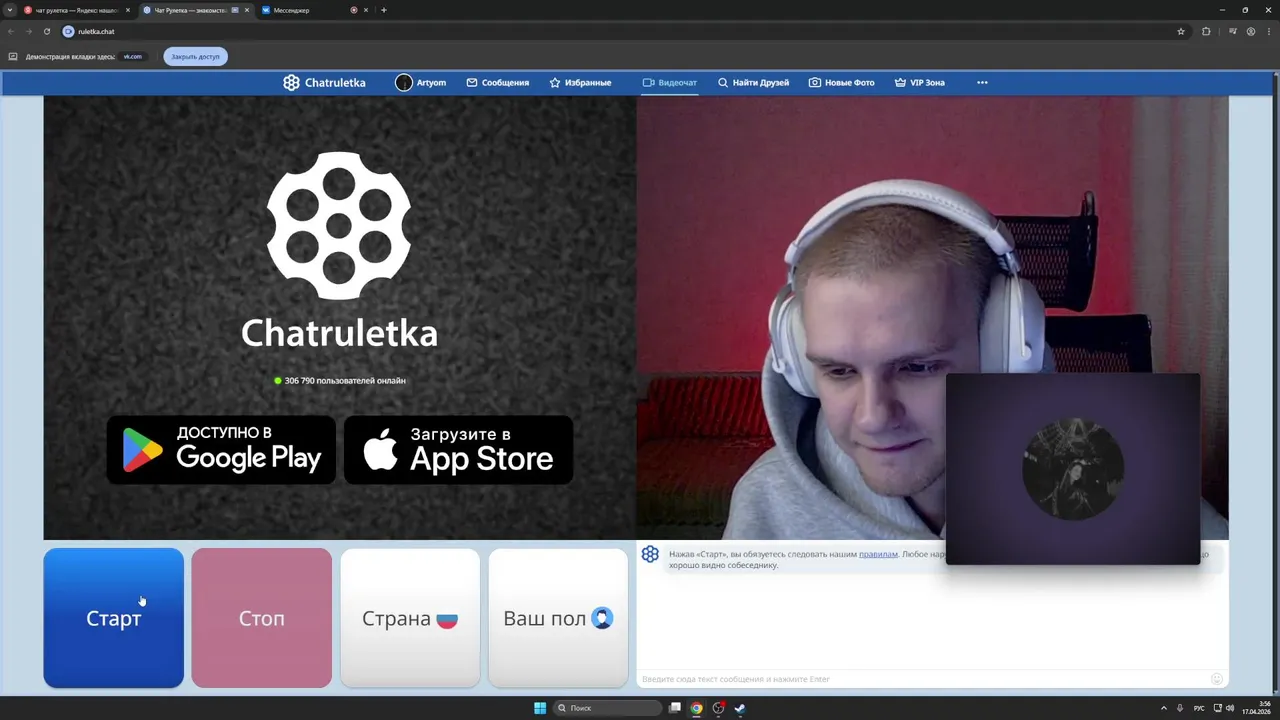Open the Steam taskbar icon
This screenshot has width=1280, height=720.
tap(740, 708)
